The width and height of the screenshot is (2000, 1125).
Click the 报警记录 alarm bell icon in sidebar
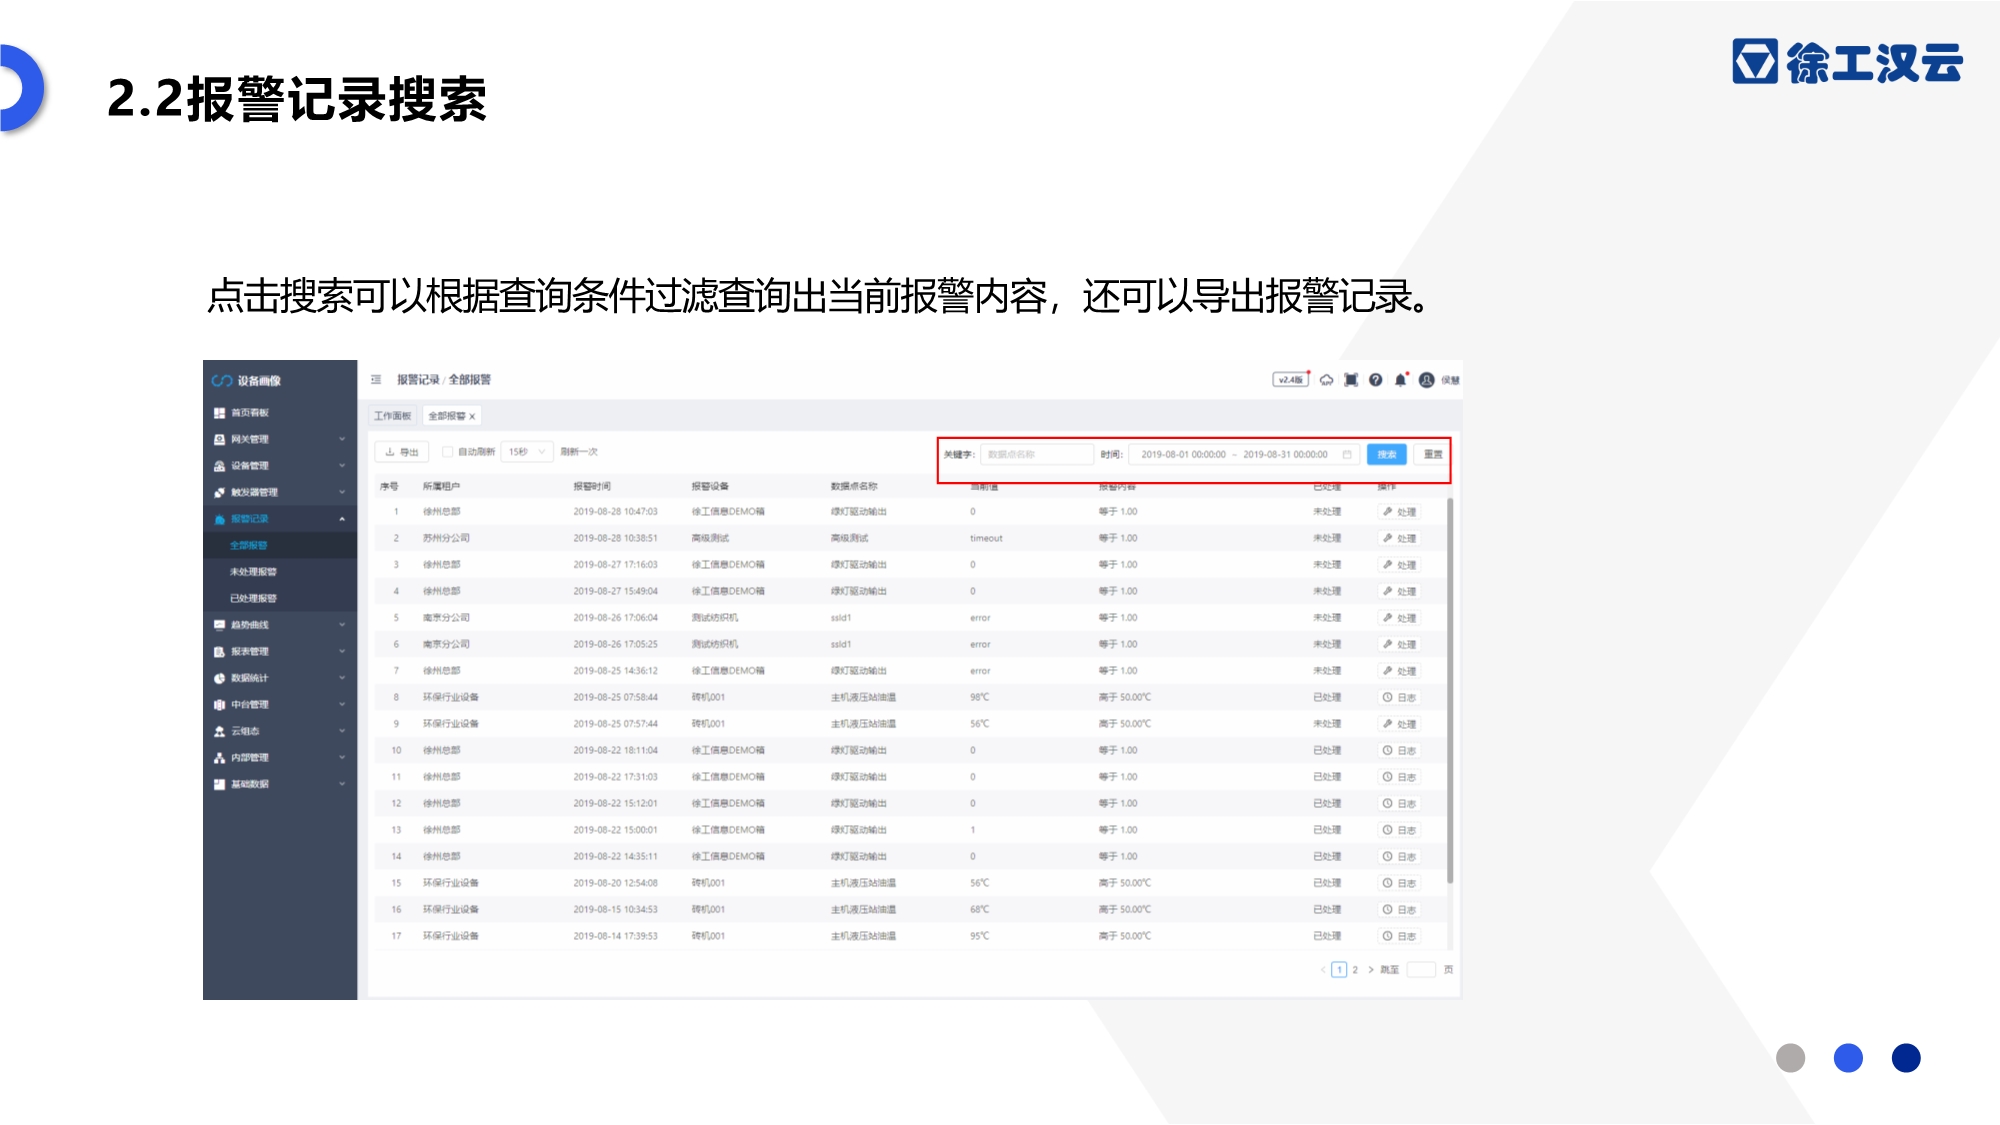click(x=219, y=519)
